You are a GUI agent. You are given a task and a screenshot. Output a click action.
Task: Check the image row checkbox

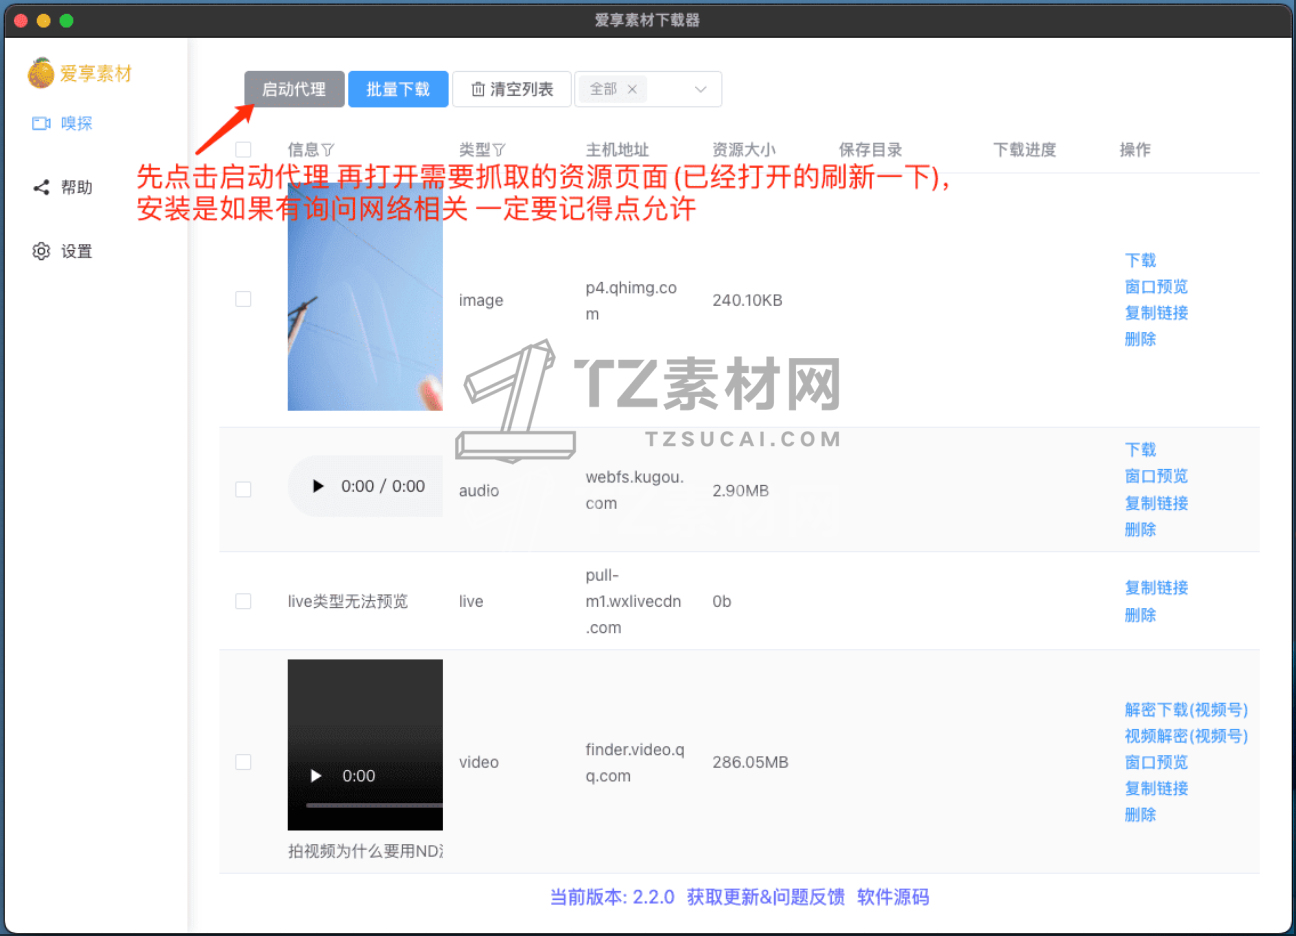[x=243, y=299]
